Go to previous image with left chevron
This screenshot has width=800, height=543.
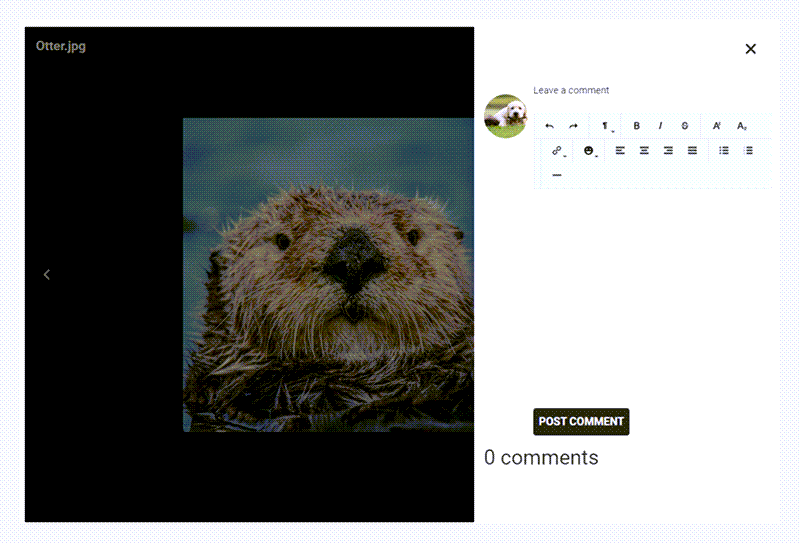46,275
